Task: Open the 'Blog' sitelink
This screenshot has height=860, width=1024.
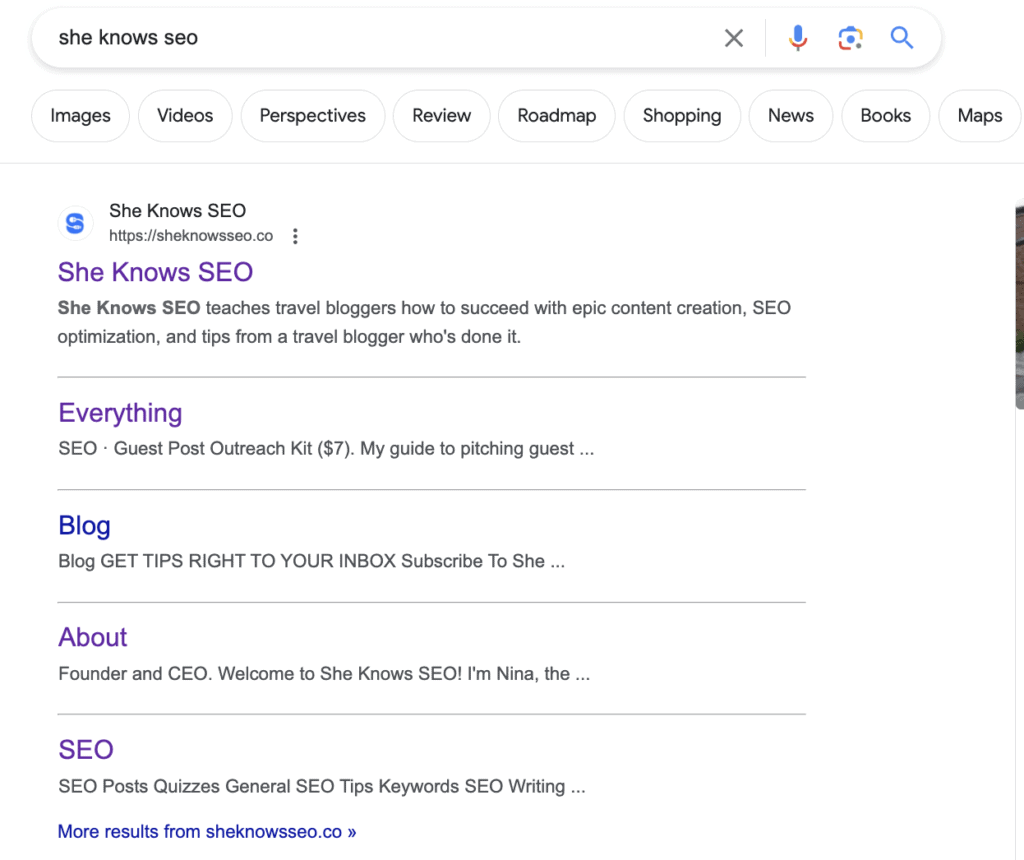Action: (x=84, y=526)
